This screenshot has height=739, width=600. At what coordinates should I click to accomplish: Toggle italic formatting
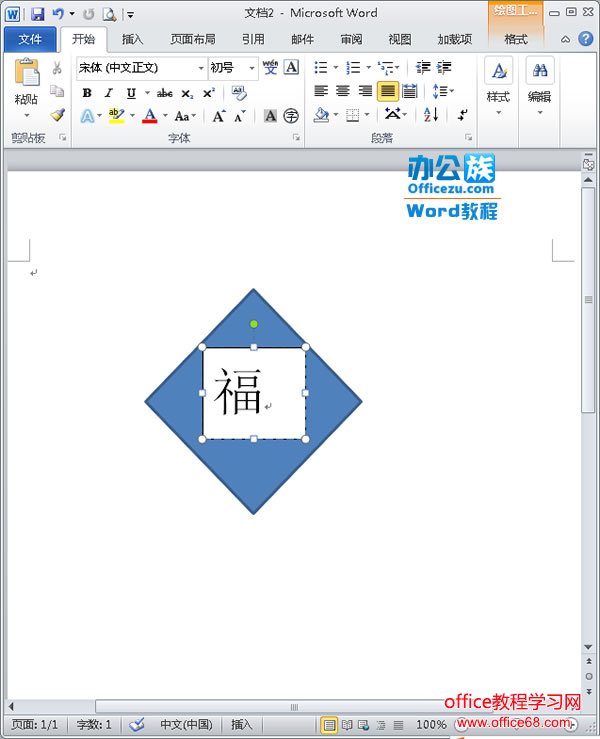click(109, 93)
